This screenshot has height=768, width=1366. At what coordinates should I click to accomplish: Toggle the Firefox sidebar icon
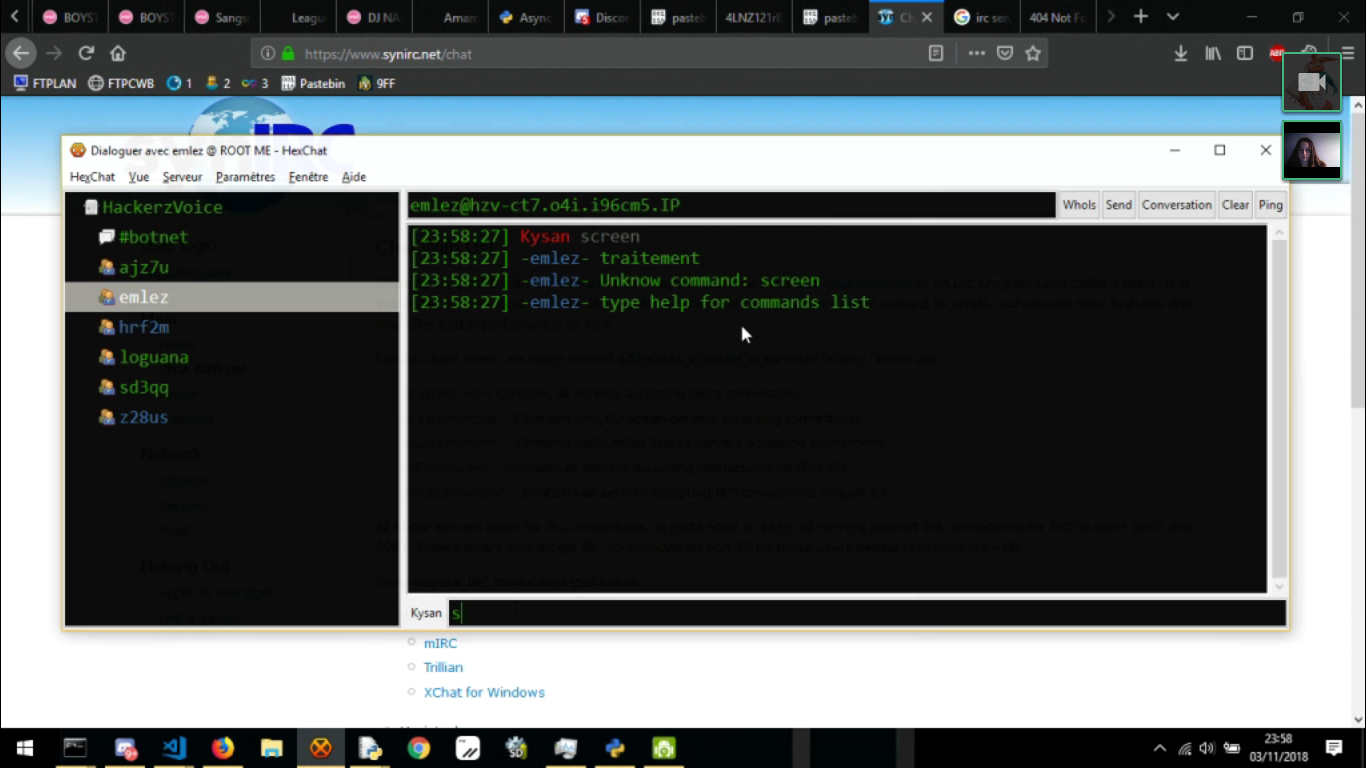coord(1245,54)
